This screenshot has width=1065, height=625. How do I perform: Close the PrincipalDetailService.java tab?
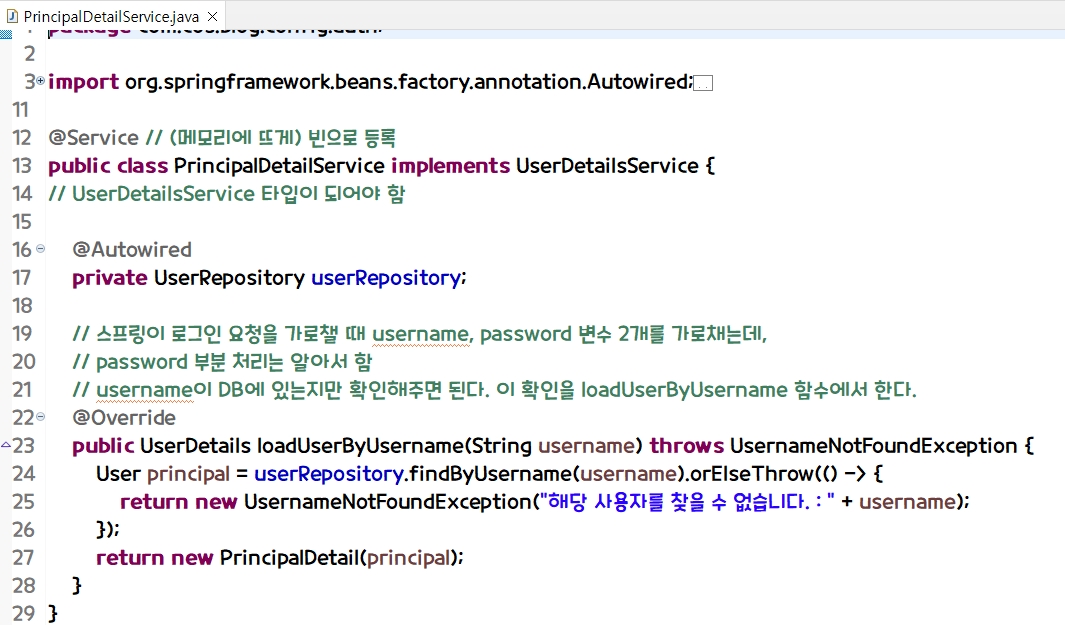pos(213,16)
